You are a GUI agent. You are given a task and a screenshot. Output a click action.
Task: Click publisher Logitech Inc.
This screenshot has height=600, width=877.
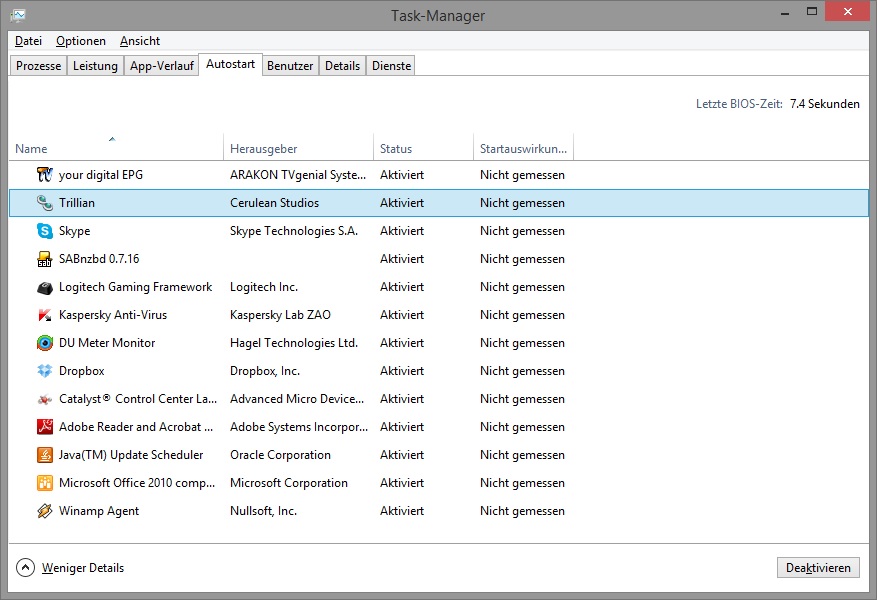[263, 287]
